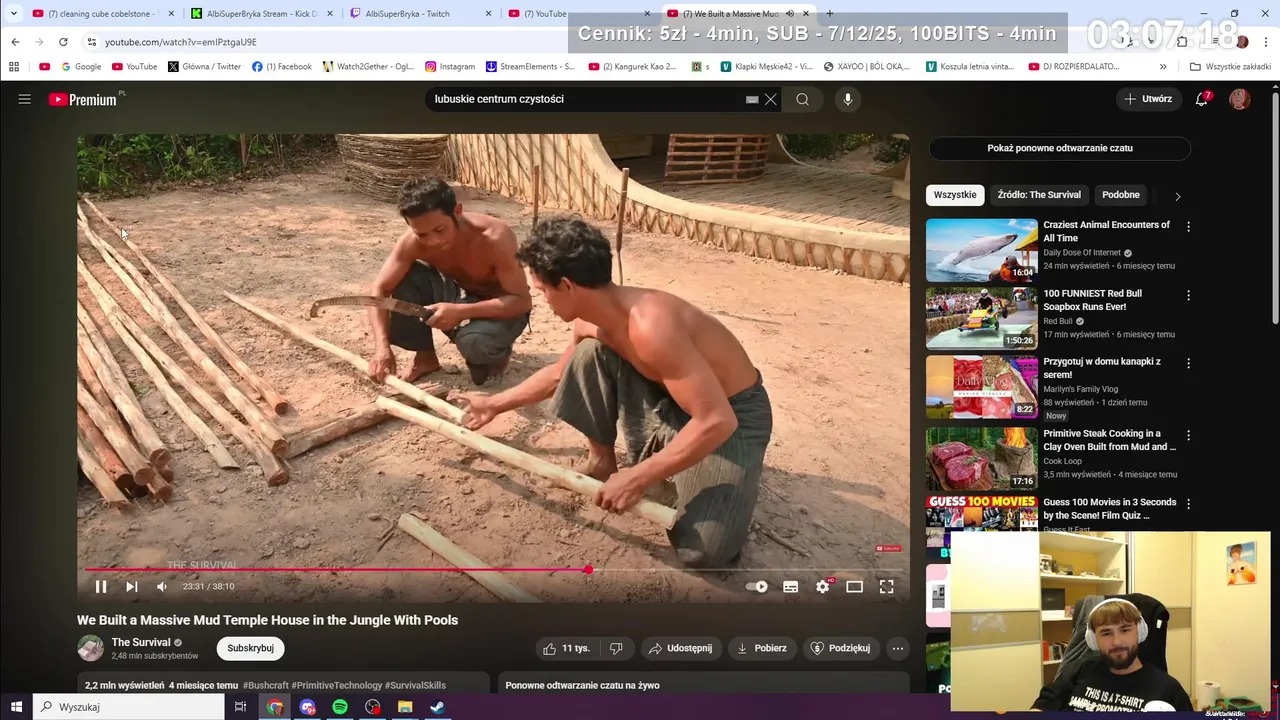Expand filter chips with right chevron
The width and height of the screenshot is (1280, 720).
[1177, 196]
